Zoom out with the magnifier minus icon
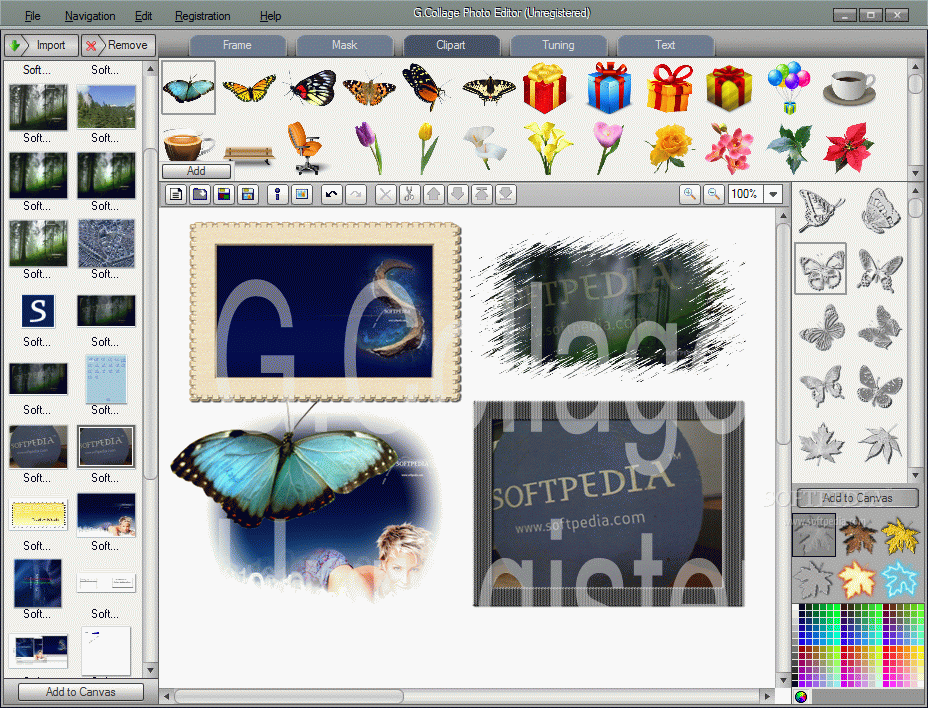The image size is (928, 708). coord(714,194)
